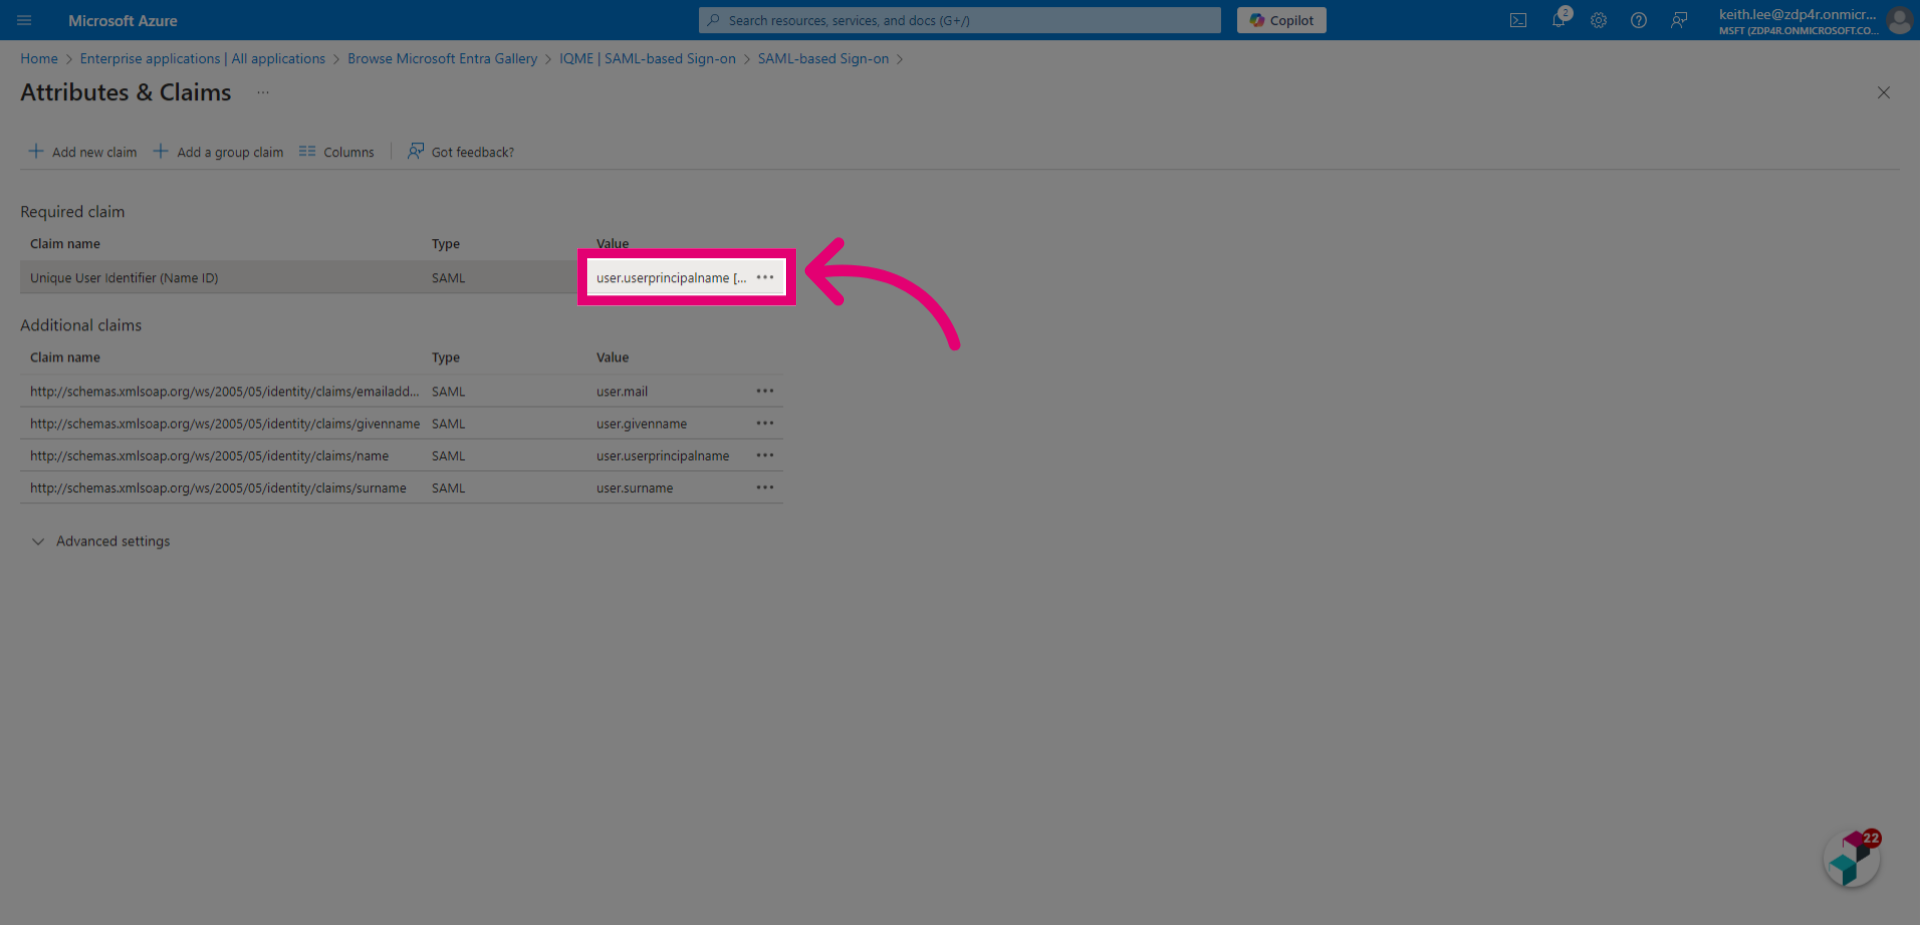Focus the search resources input field
The width and height of the screenshot is (1920, 925).
click(960, 20)
